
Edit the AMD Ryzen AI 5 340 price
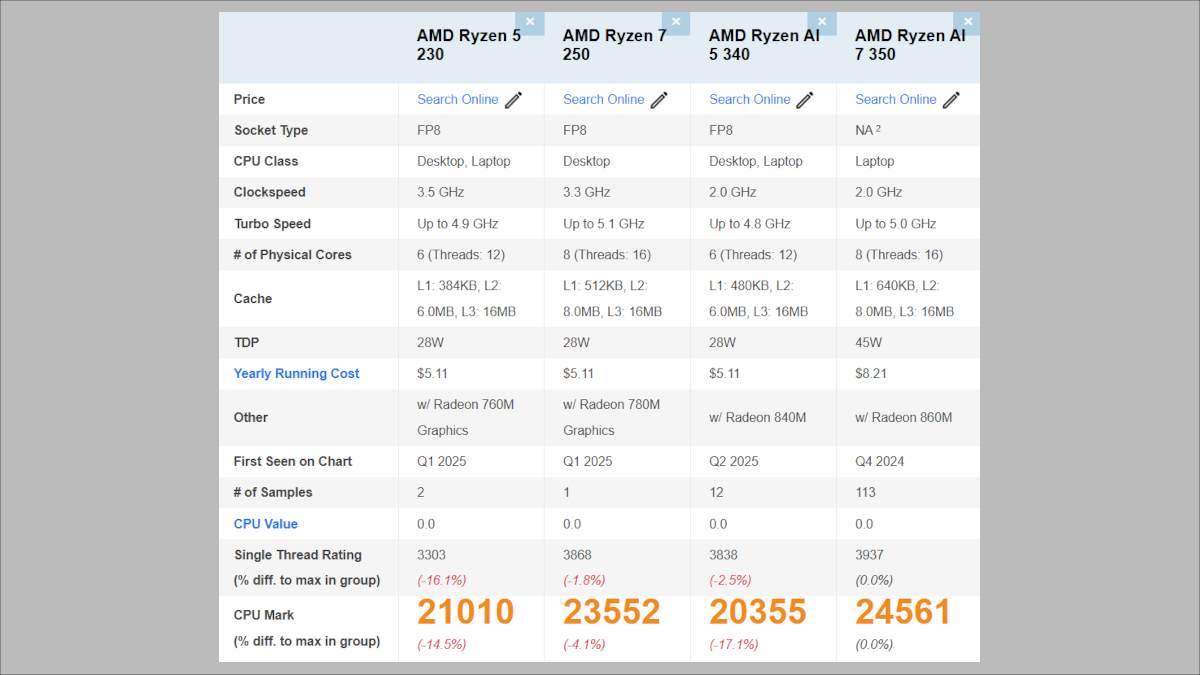click(x=804, y=100)
